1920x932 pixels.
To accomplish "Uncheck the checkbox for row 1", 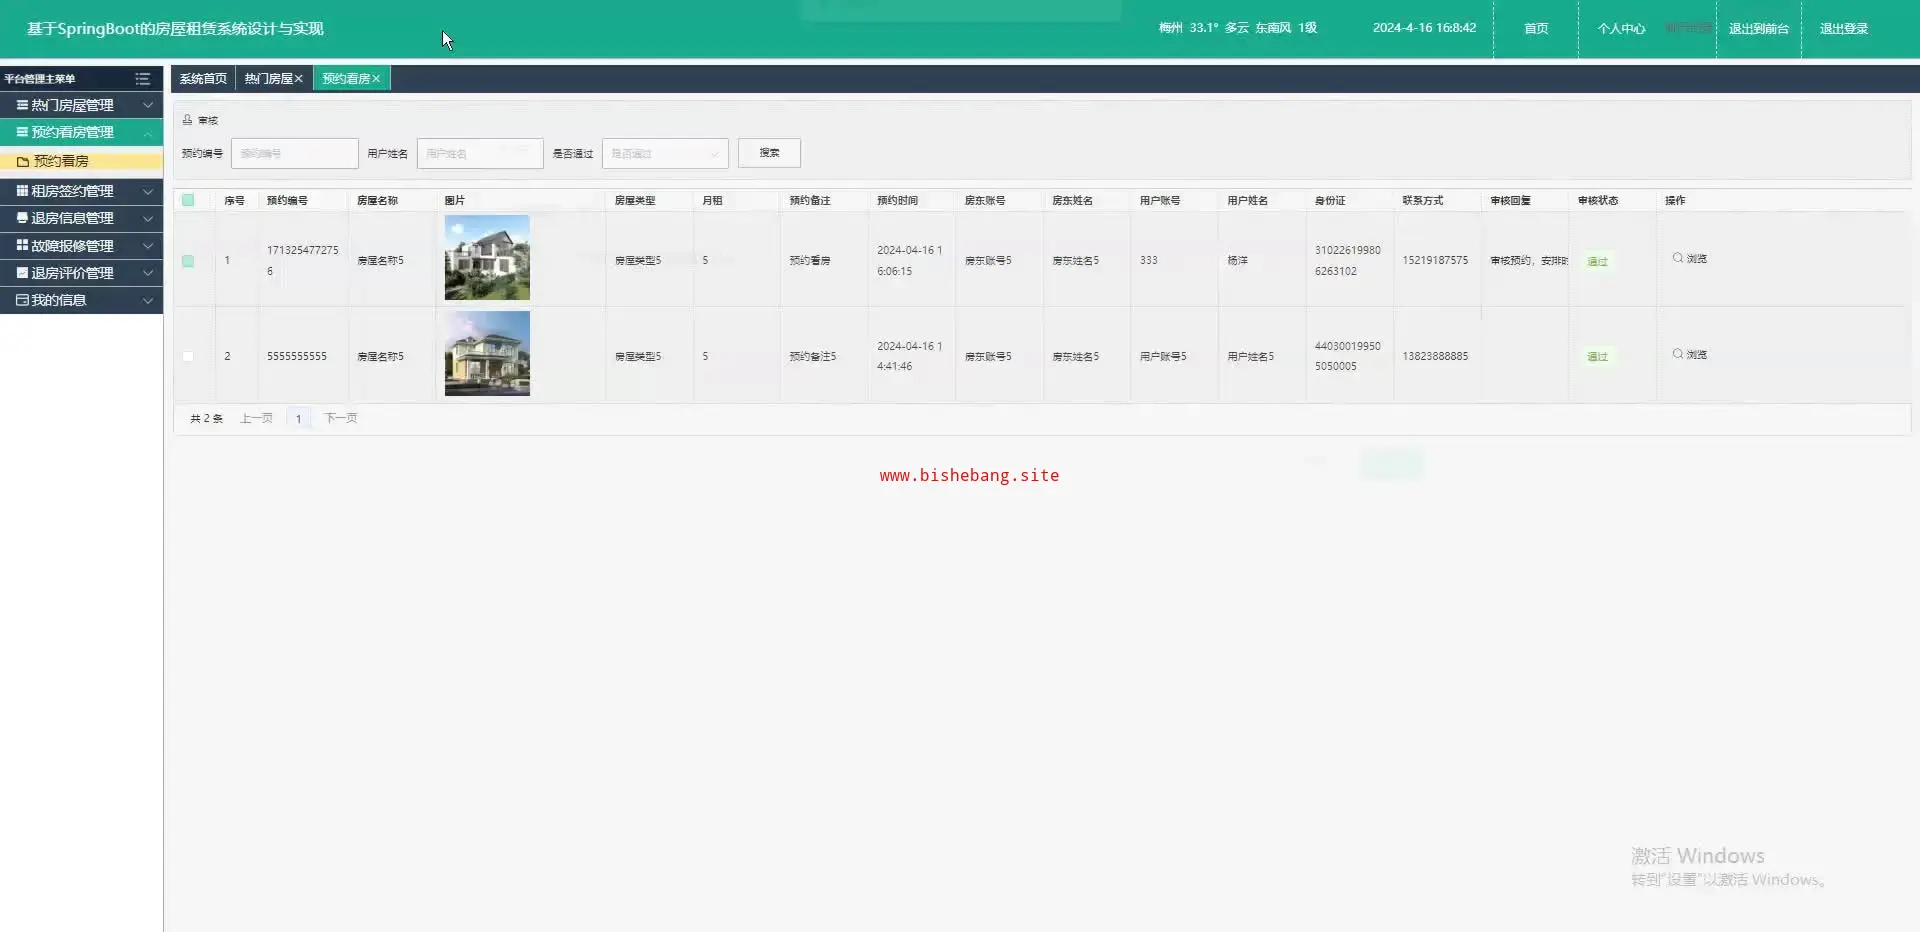I will [188, 261].
